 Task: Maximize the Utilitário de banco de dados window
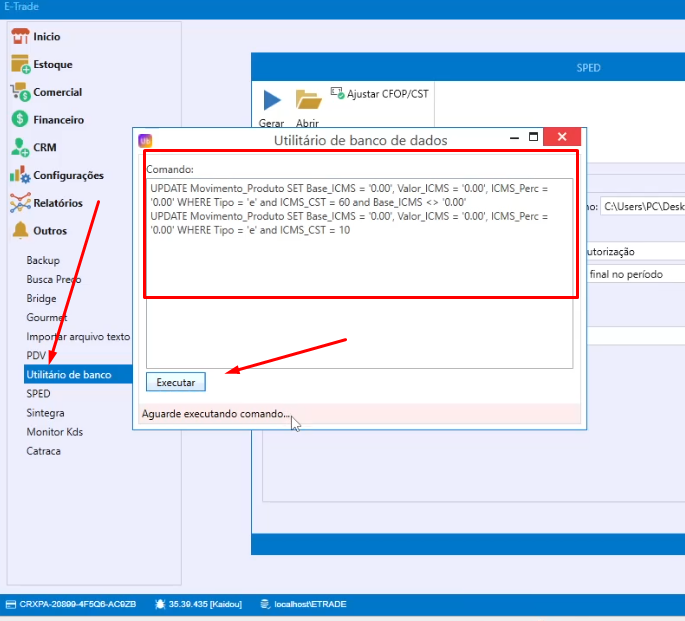coord(533,138)
